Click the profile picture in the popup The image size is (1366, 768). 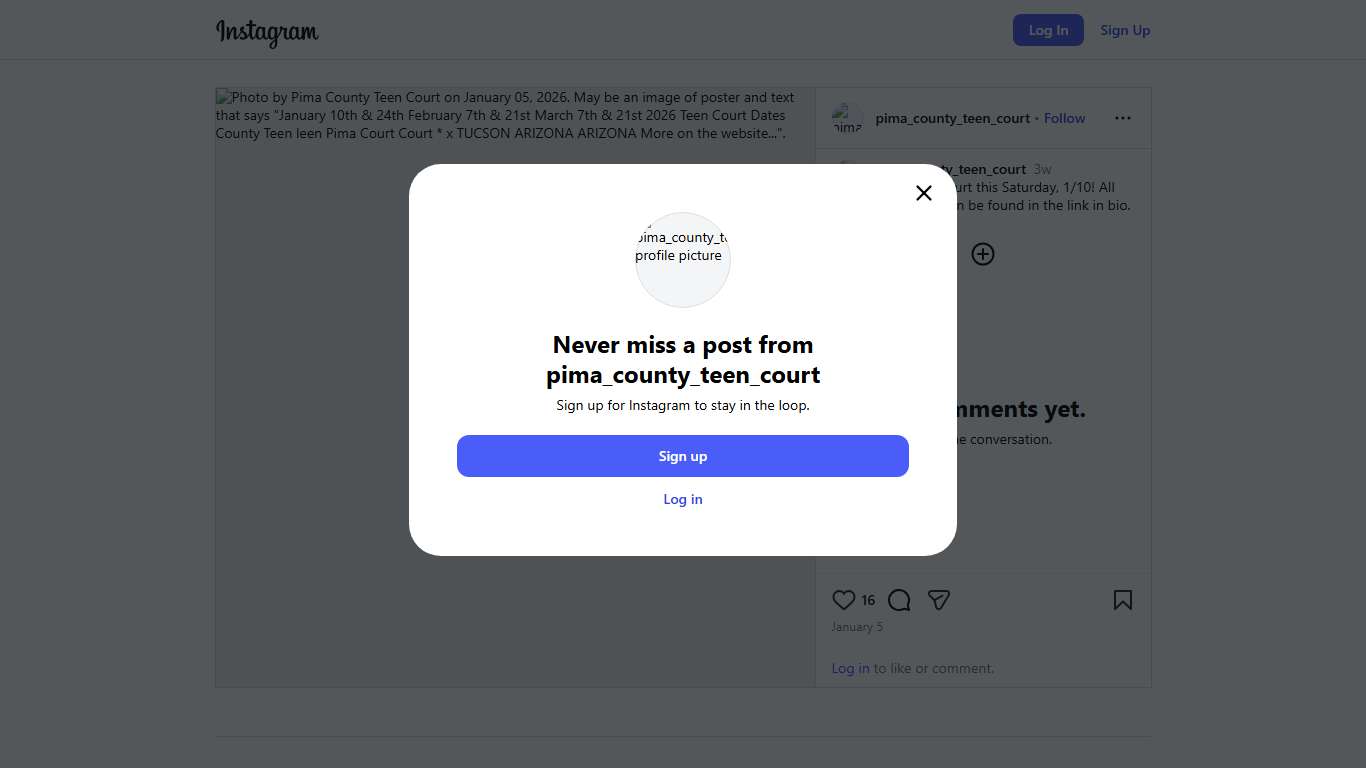pos(683,259)
